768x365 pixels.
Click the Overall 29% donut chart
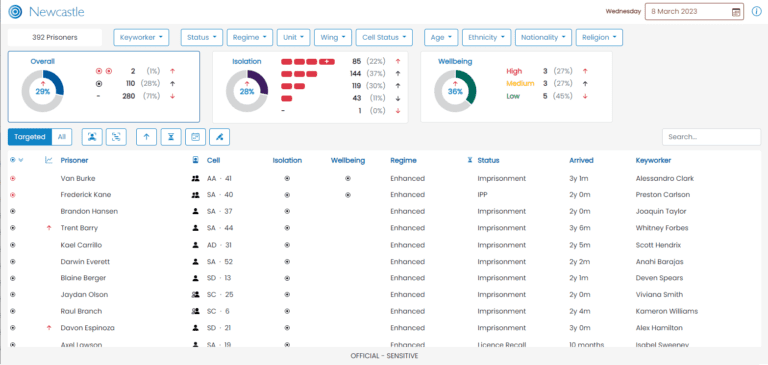[43, 91]
